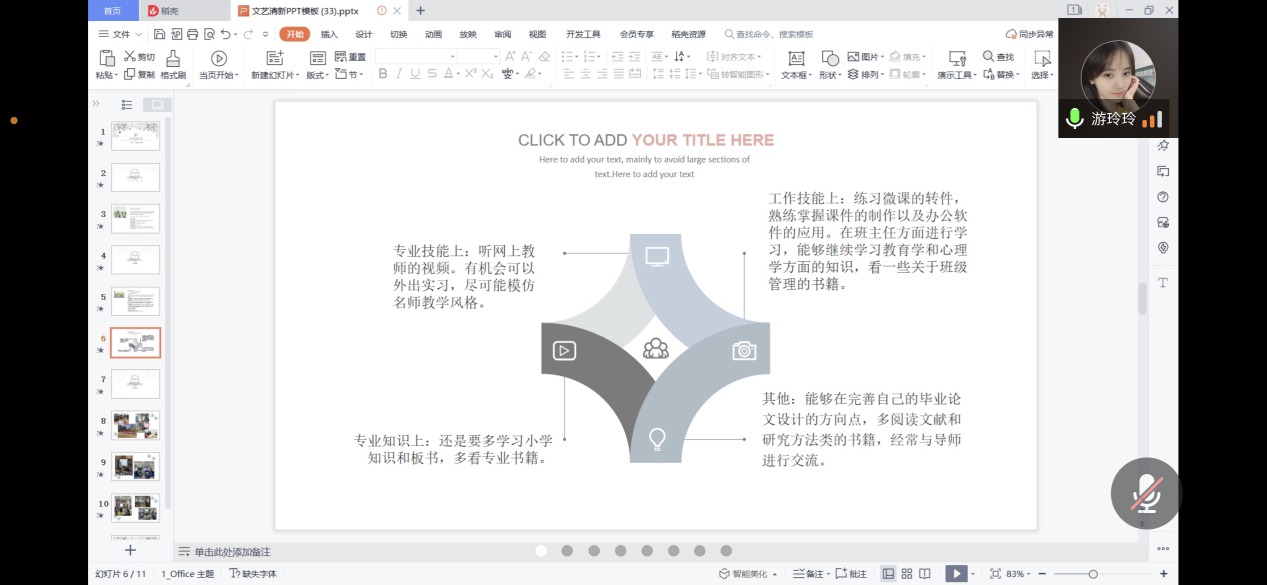The width and height of the screenshot is (1267, 585).
Task: Open the File (文件) menu dropdown
Action: tap(120, 34)
